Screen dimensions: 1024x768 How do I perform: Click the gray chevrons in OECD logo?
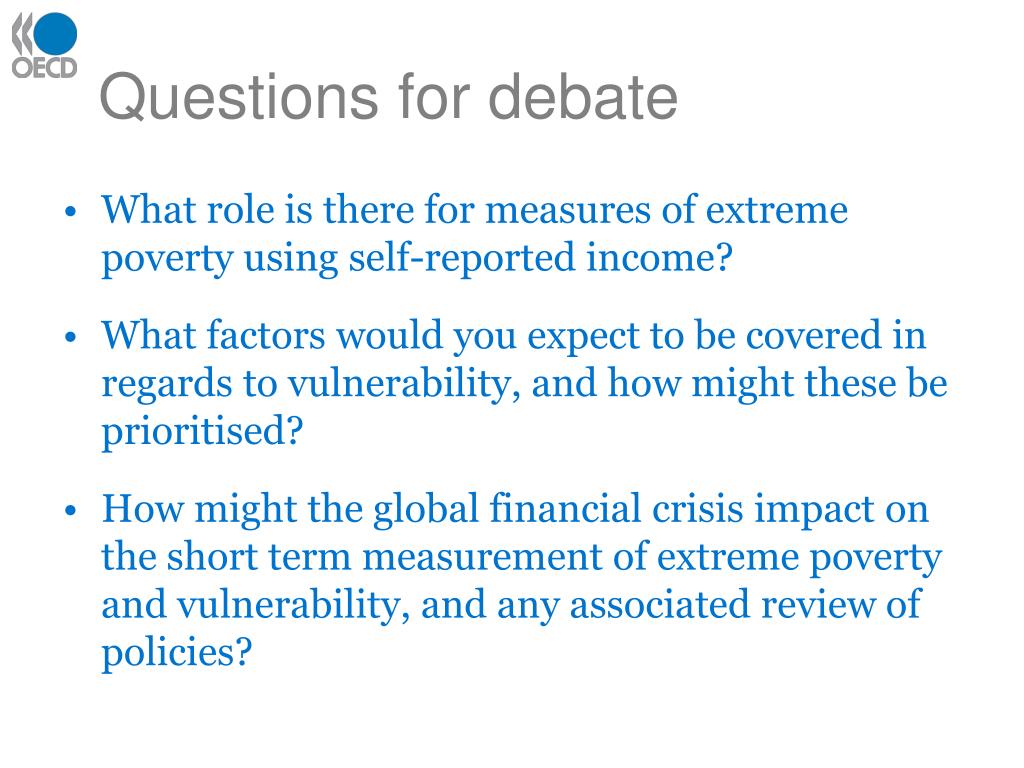point(22,34)
